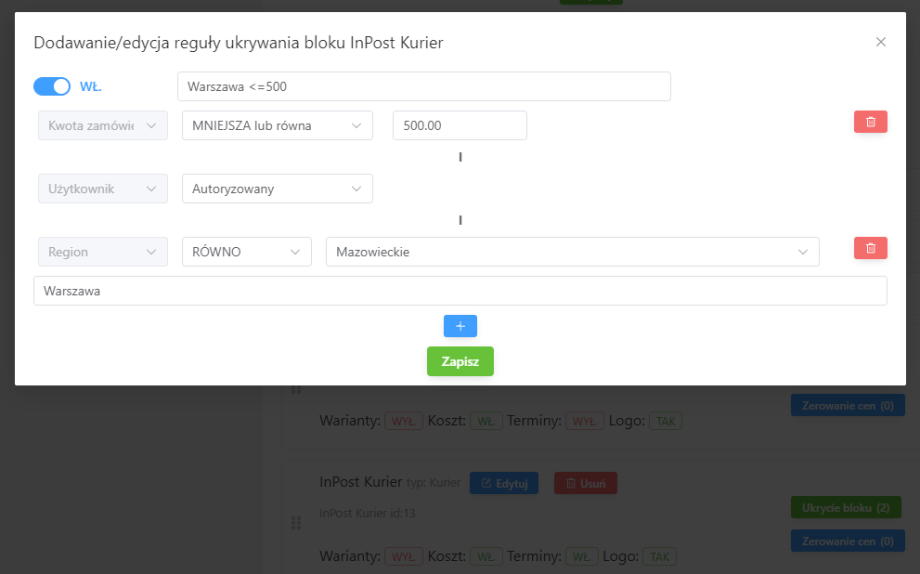Save the rule with Zapisz
Image resolution: width=920 pixels, height=574 pixels.
(460, 361)
